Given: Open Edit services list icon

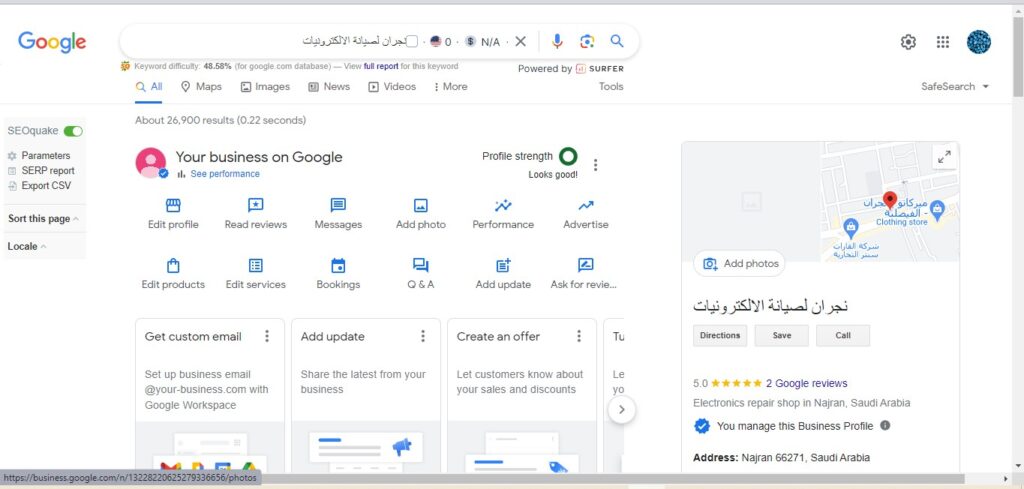Looking at the screenshot, I should pos(255,266).
